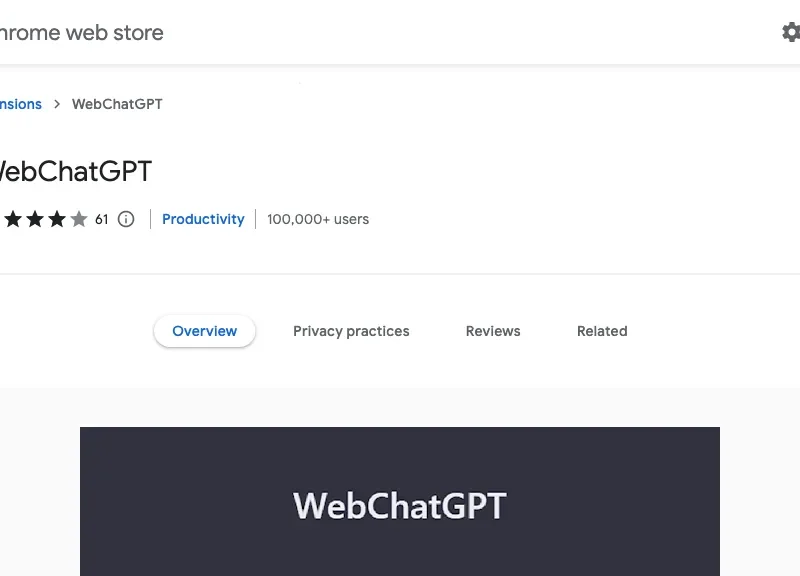Open the Productivity category link

(203, 219)
